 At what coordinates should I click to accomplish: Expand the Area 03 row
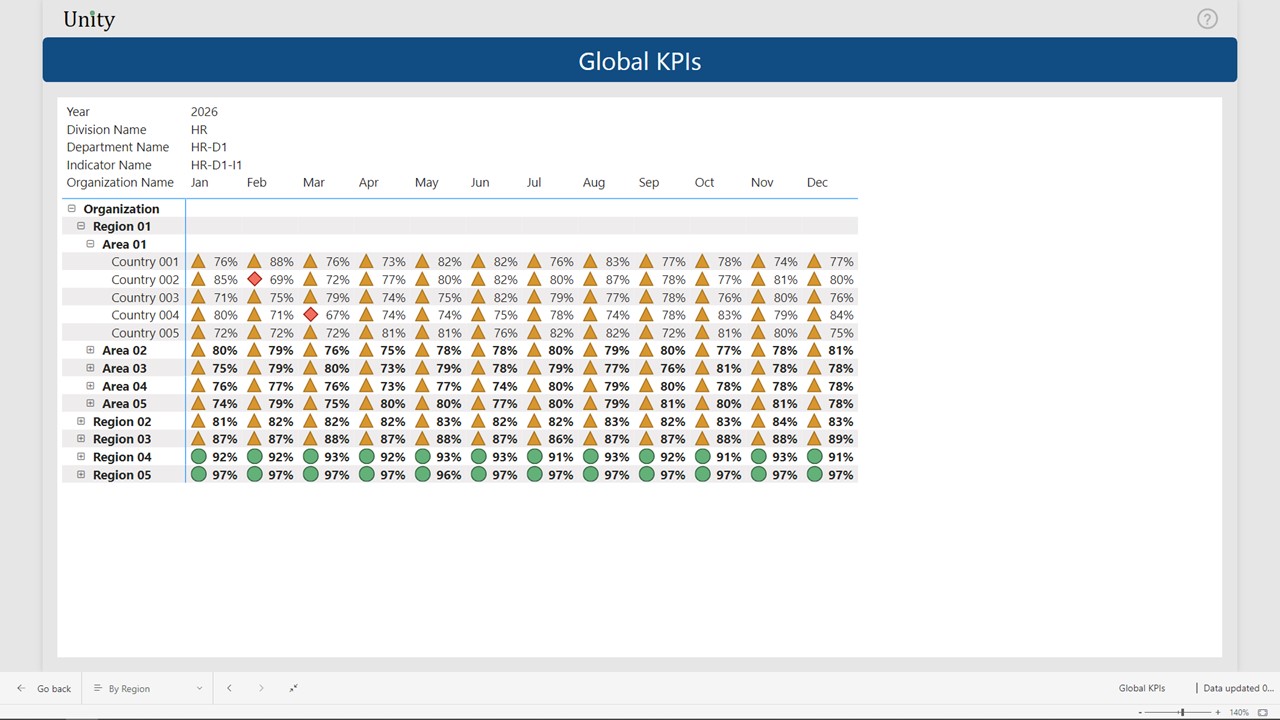coord(90,368)
